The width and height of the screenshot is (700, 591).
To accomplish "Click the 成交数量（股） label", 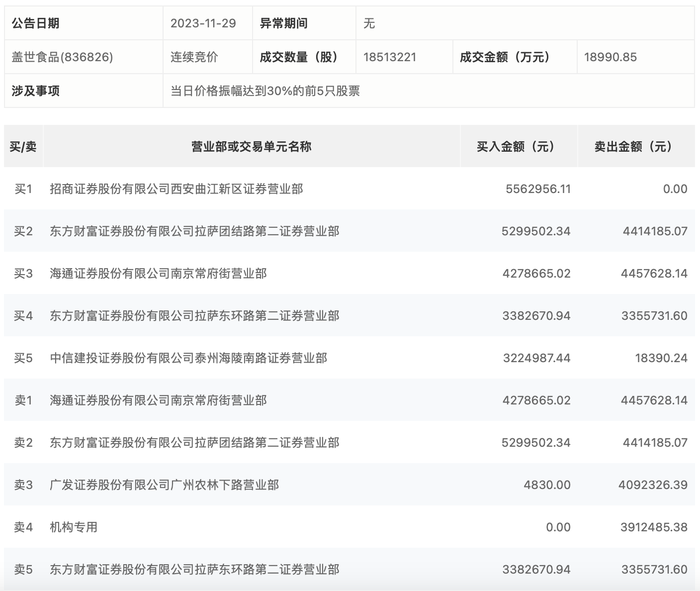I will 298,57.
